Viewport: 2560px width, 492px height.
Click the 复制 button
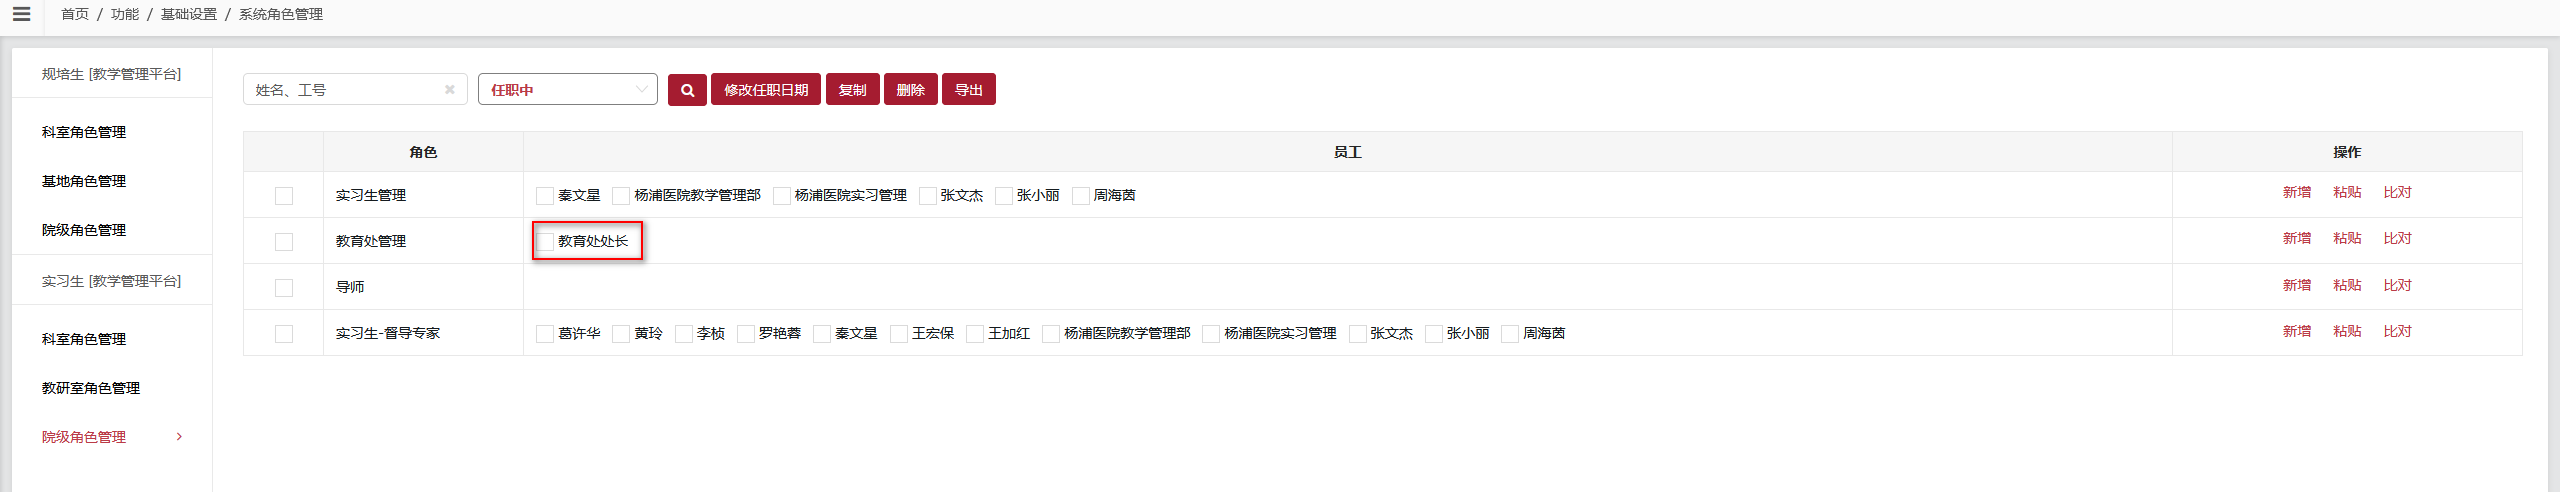tap(853, 89)
